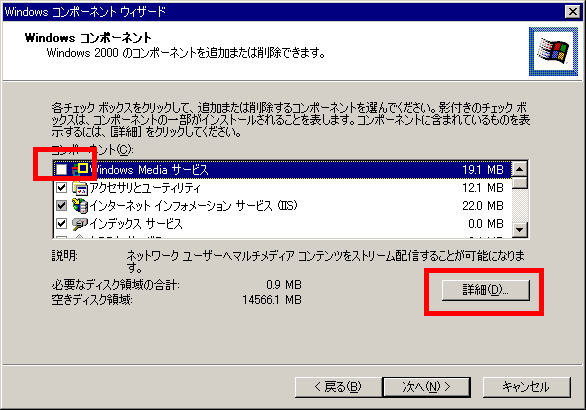
Task: Close the Windows コンポーネント ウィザード window
Action: [573, 12]
